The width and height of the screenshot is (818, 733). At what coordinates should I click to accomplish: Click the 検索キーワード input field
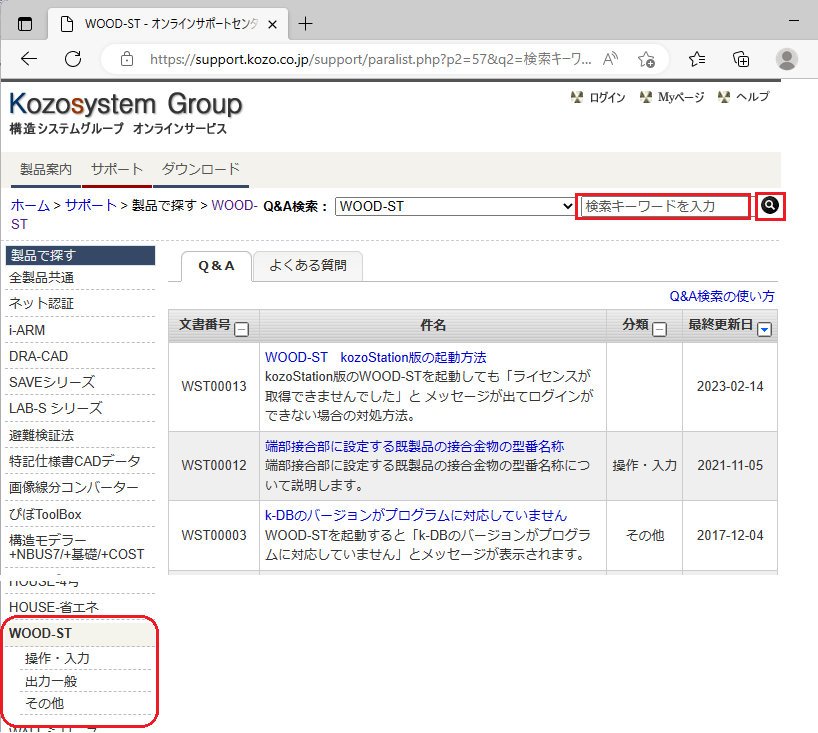point(664,206)
